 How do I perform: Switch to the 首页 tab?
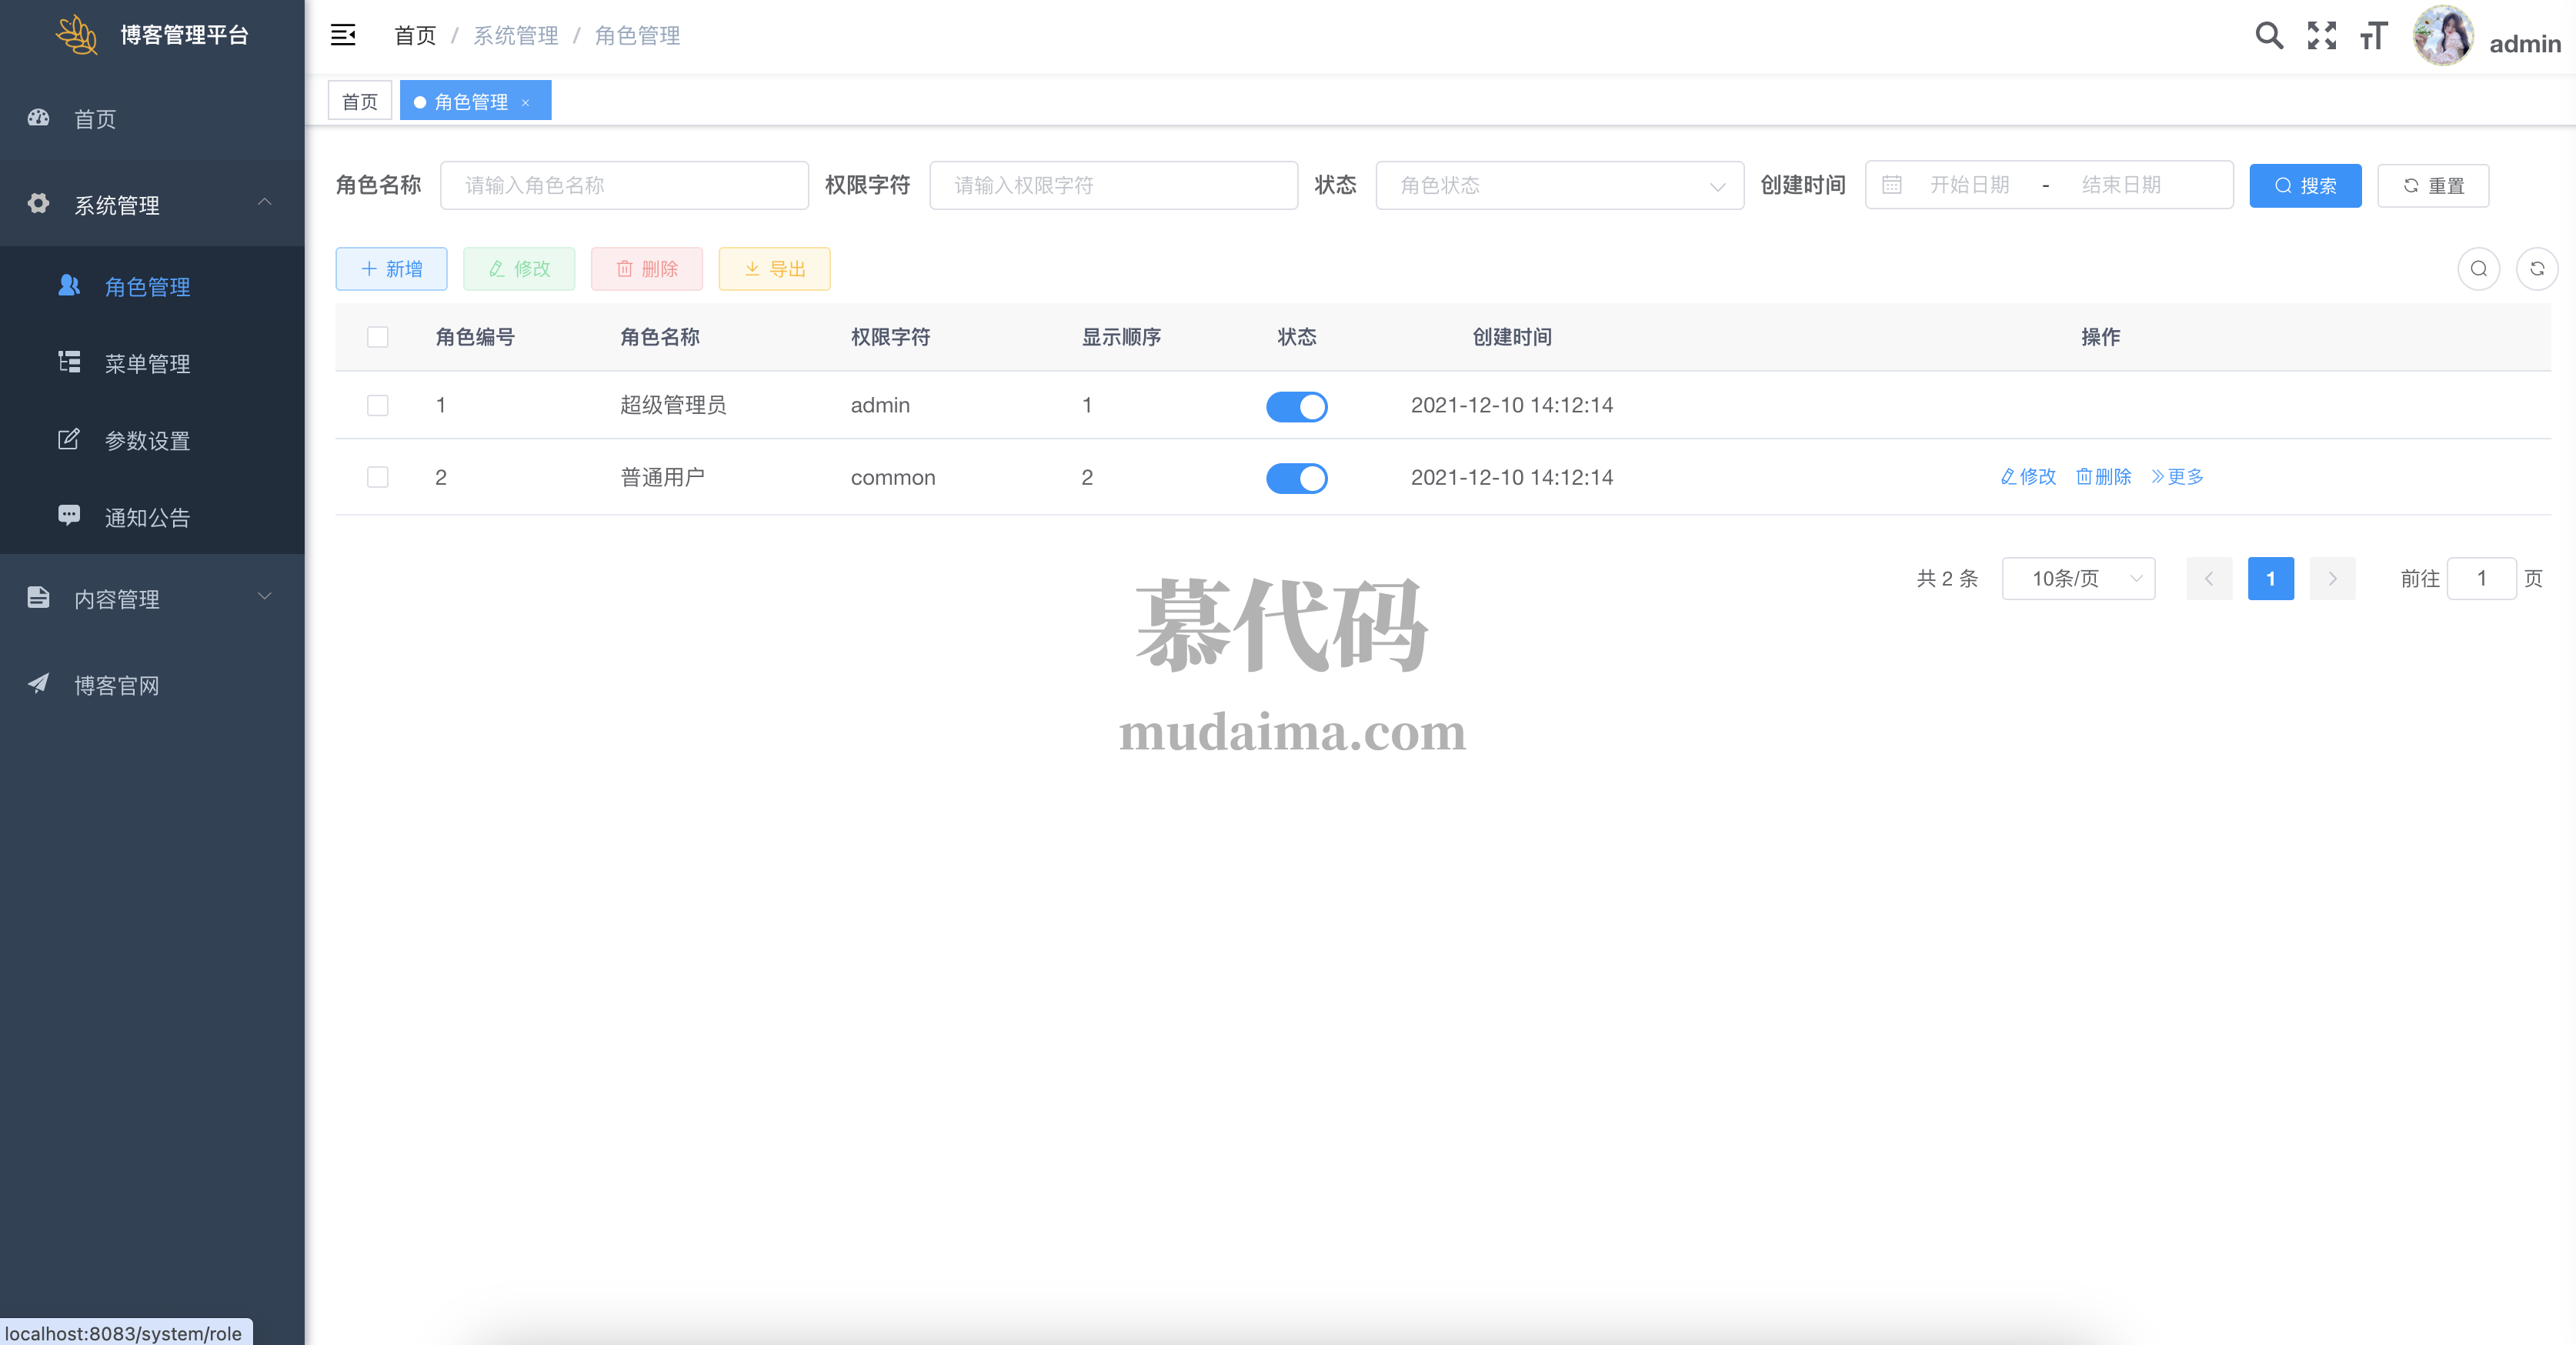tap(360, 102)
